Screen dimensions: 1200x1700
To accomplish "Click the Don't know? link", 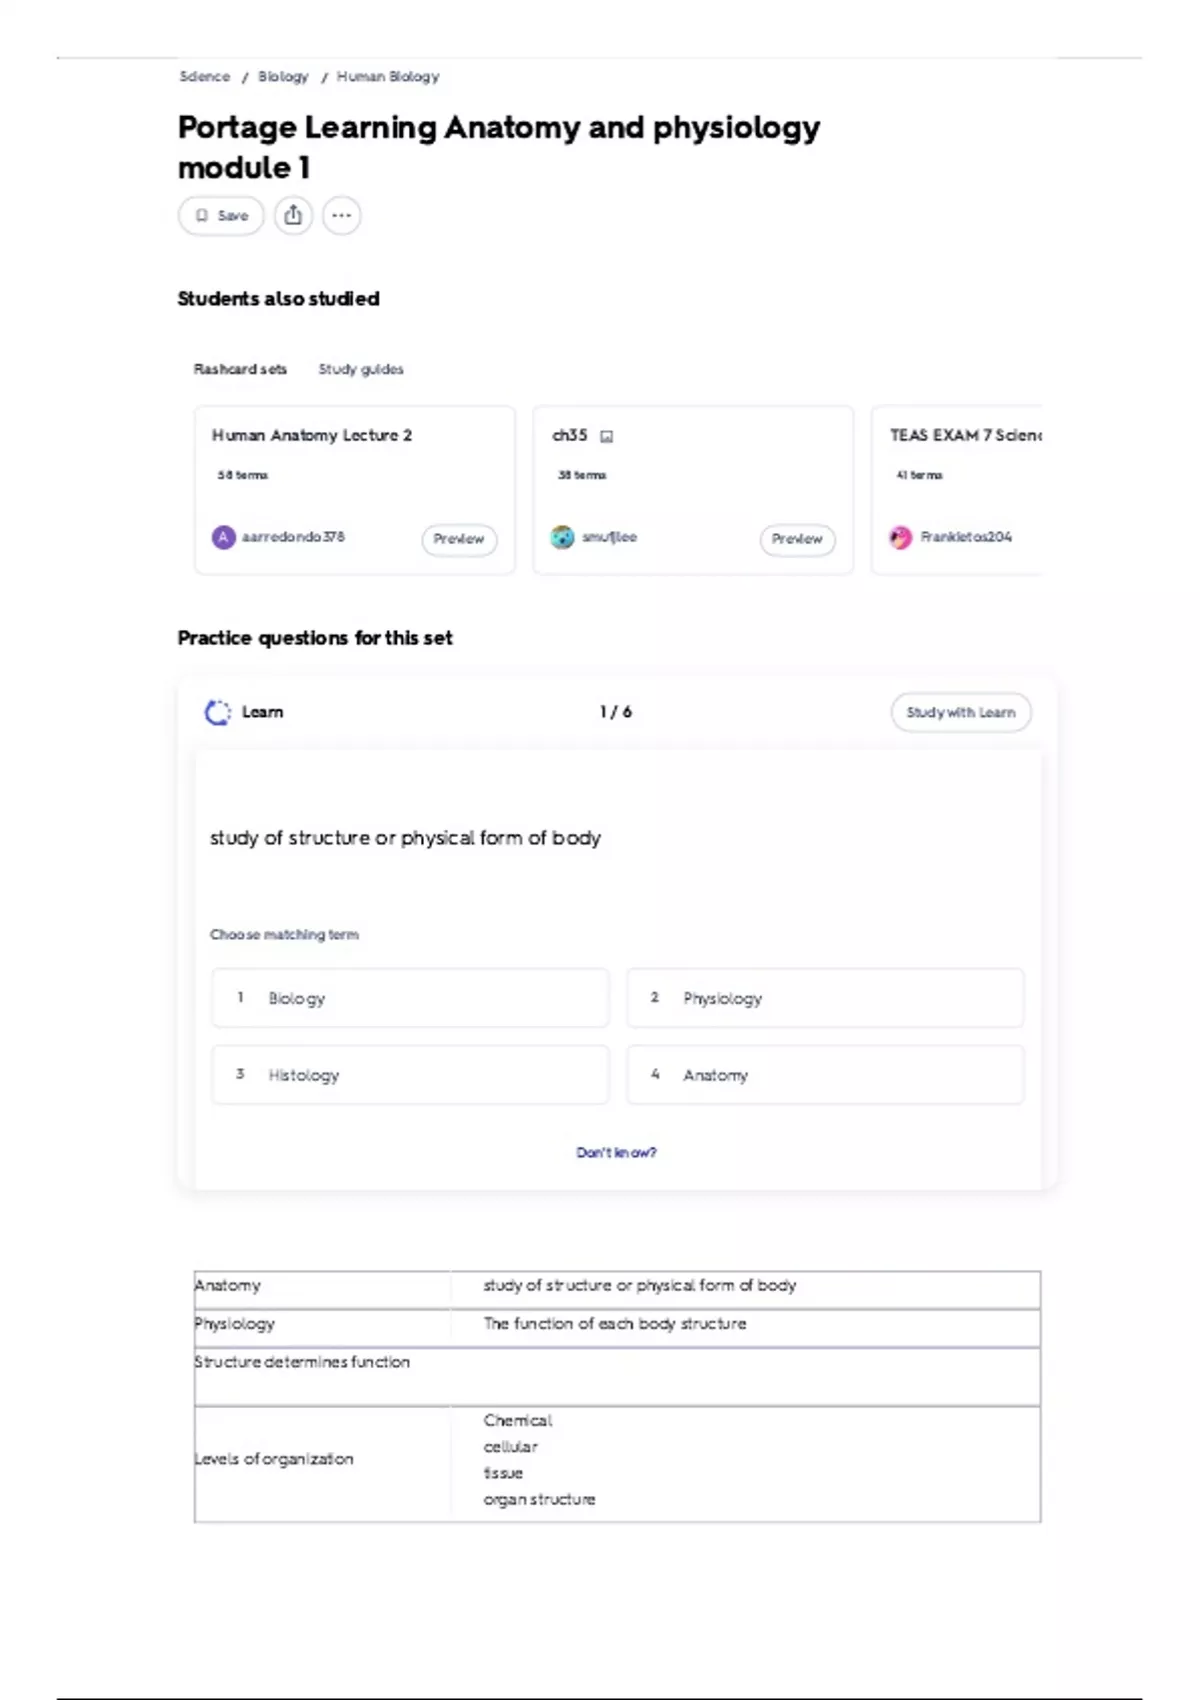I will [x=616, y=1152].
